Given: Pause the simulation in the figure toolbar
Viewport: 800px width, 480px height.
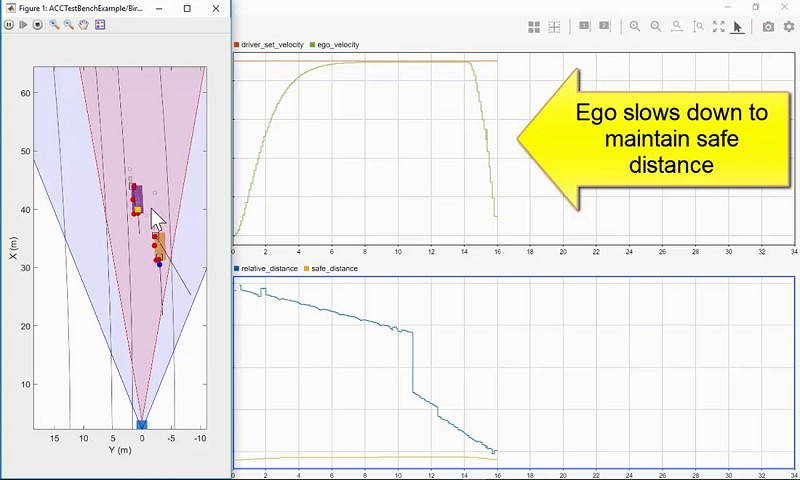Looking at the screenshot, I should 9,25.
